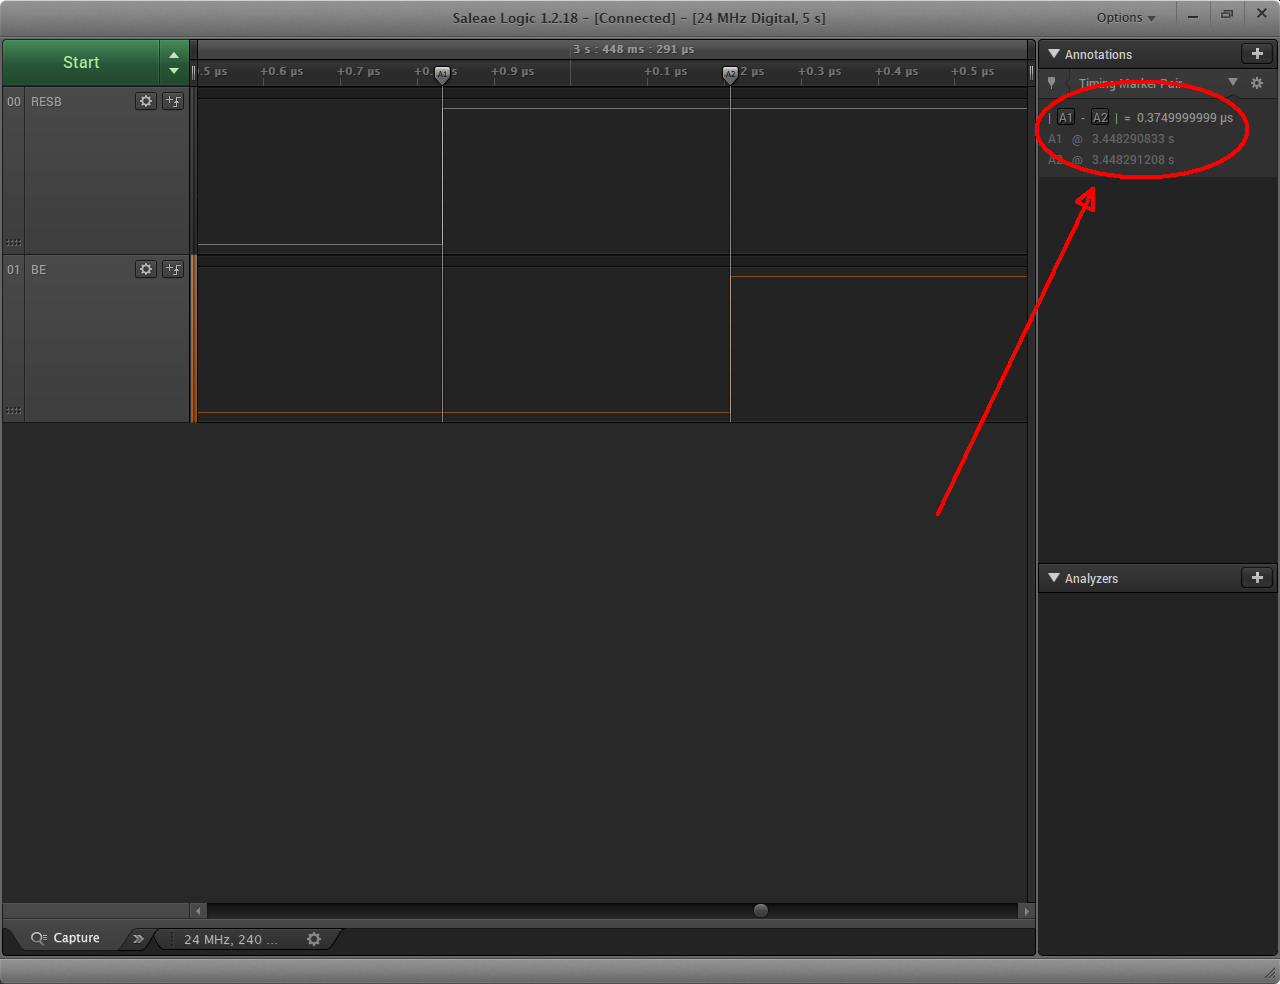Open Timing Marker Pair gear settings

[x=1257, y=83]
